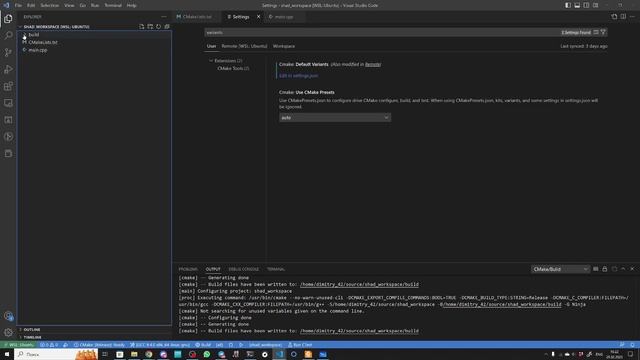
Task: Select CMake Tools in the settings tree
Action: coord(233,69)
